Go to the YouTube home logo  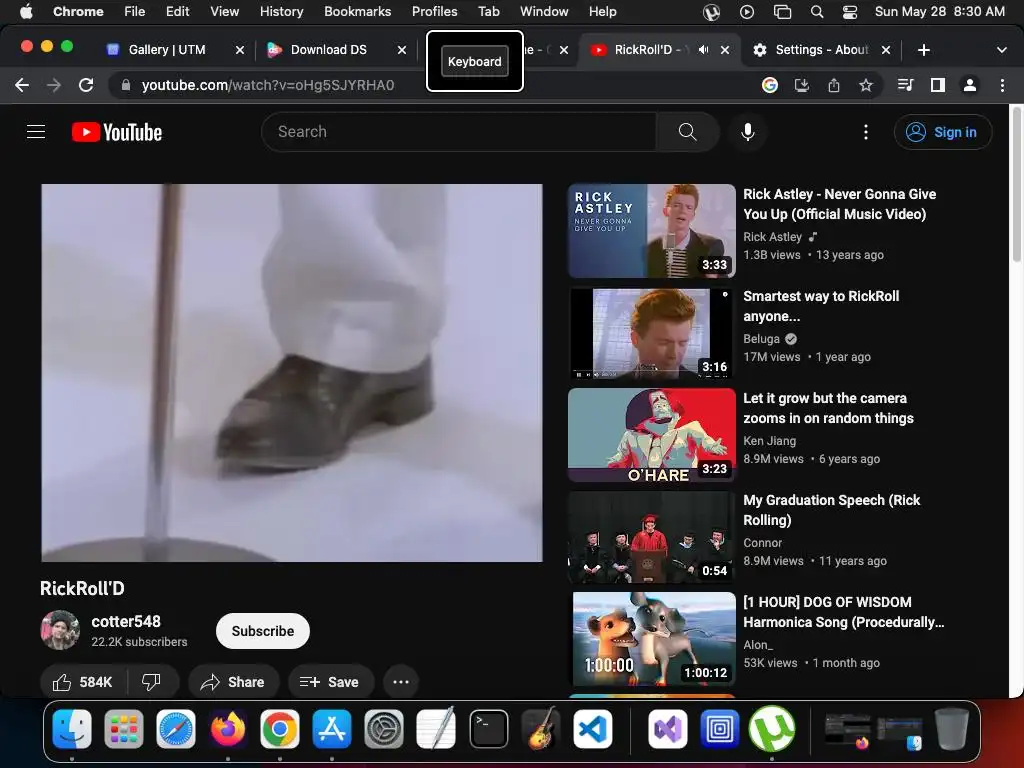pos(117,132)
